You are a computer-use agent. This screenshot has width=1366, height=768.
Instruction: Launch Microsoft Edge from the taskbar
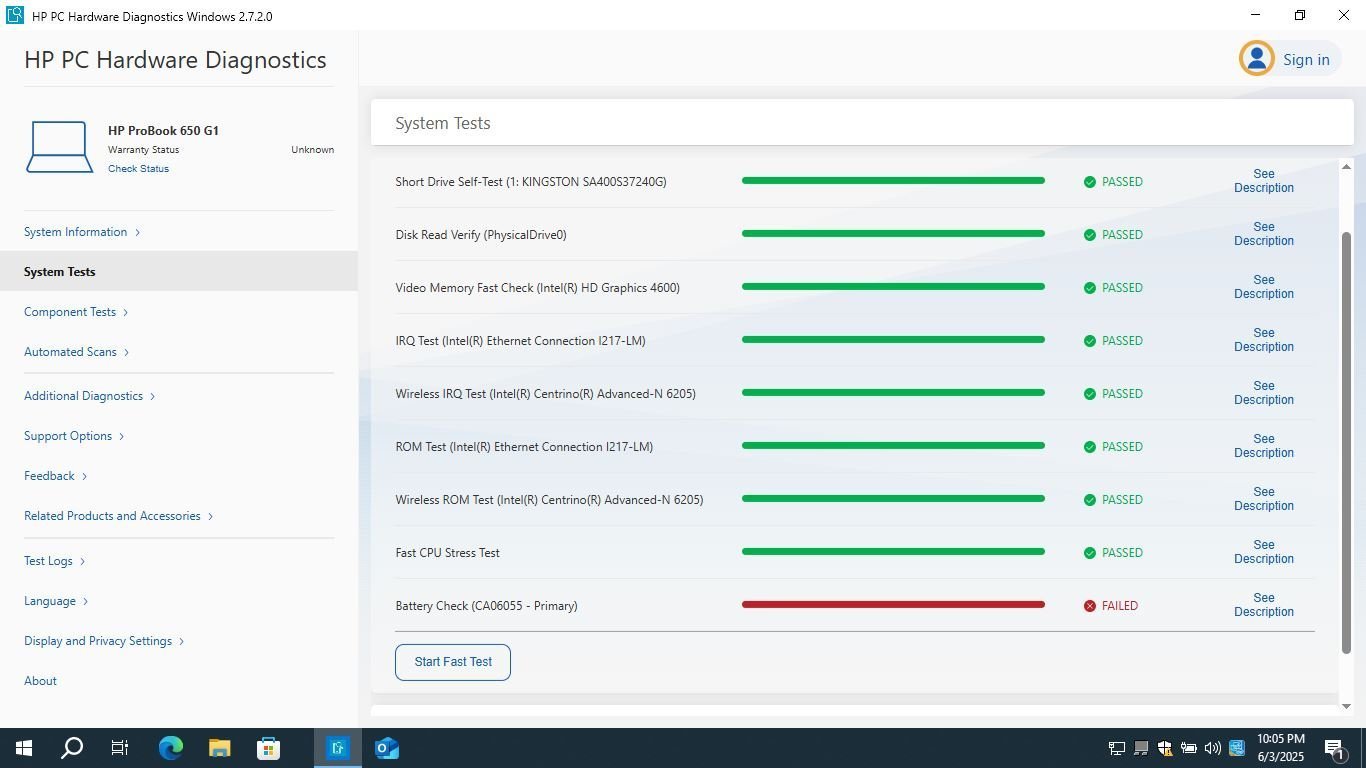pos(171,748)
